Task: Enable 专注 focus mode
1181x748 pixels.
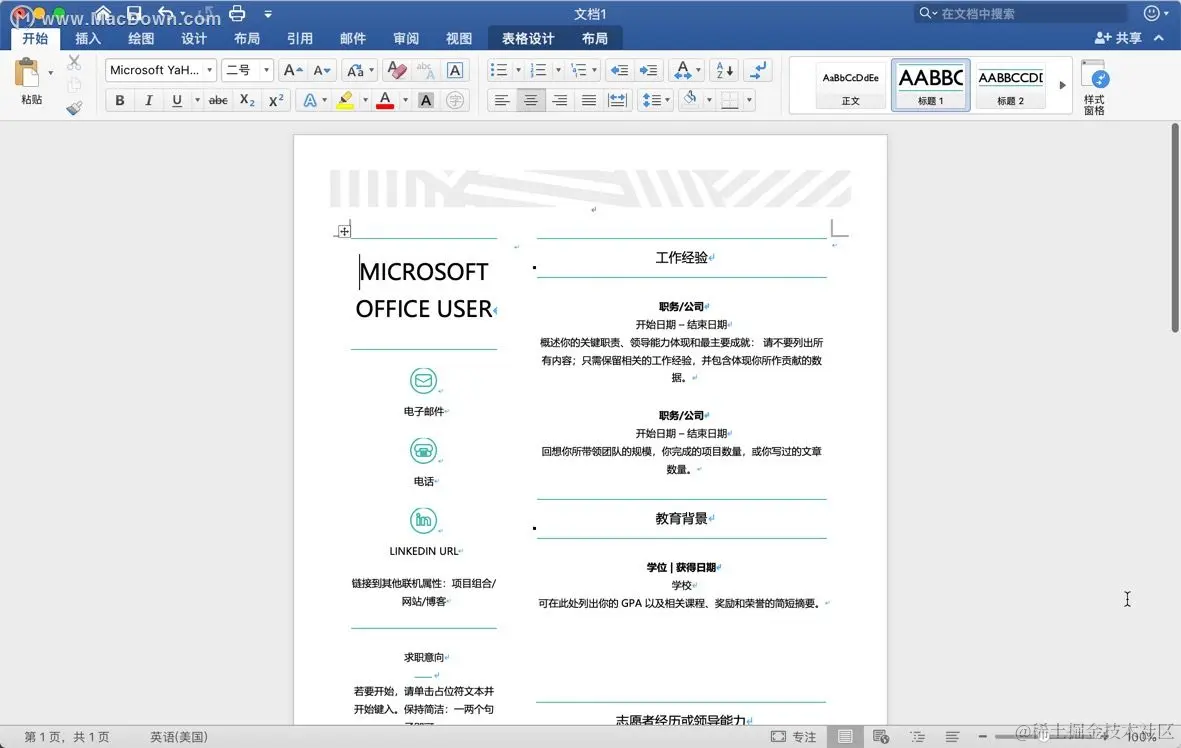Action: click(x=794, y=737)
